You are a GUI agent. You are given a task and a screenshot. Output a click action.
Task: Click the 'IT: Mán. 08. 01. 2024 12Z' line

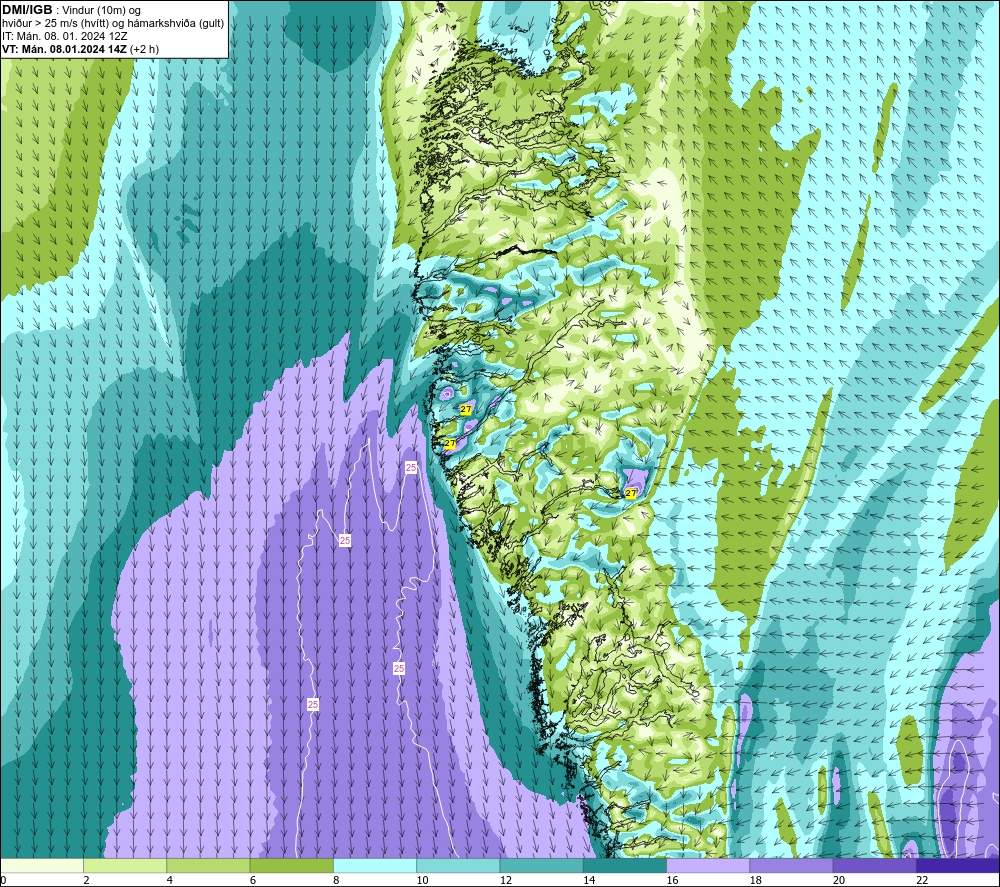65,36
